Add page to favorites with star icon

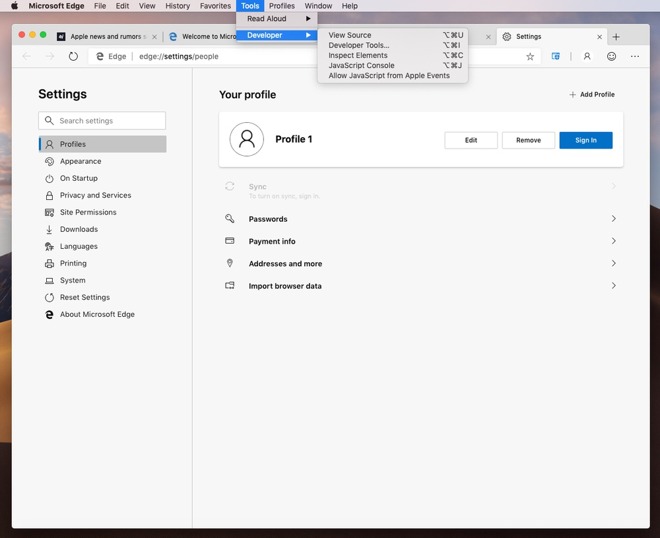coord(530,56)
